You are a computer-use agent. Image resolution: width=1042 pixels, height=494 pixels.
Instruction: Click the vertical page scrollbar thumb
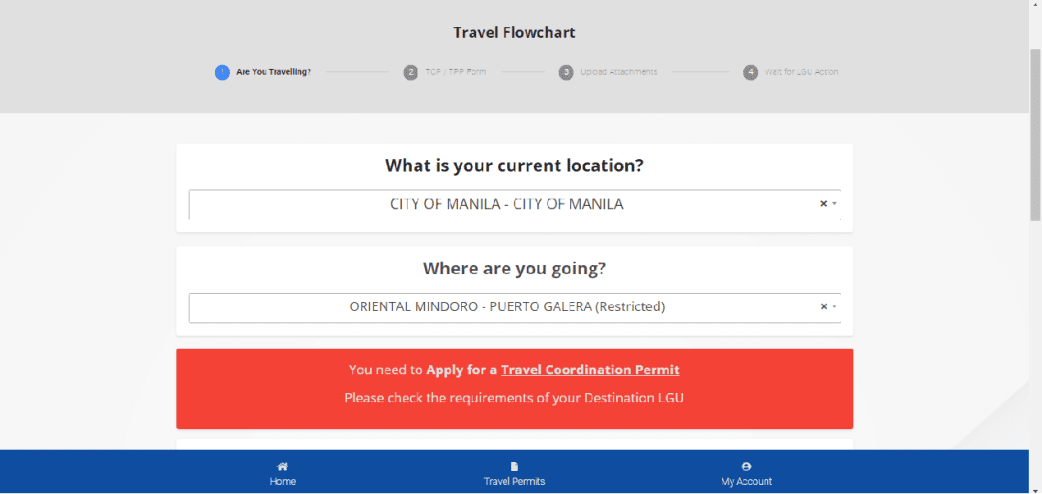(1035, 130)
